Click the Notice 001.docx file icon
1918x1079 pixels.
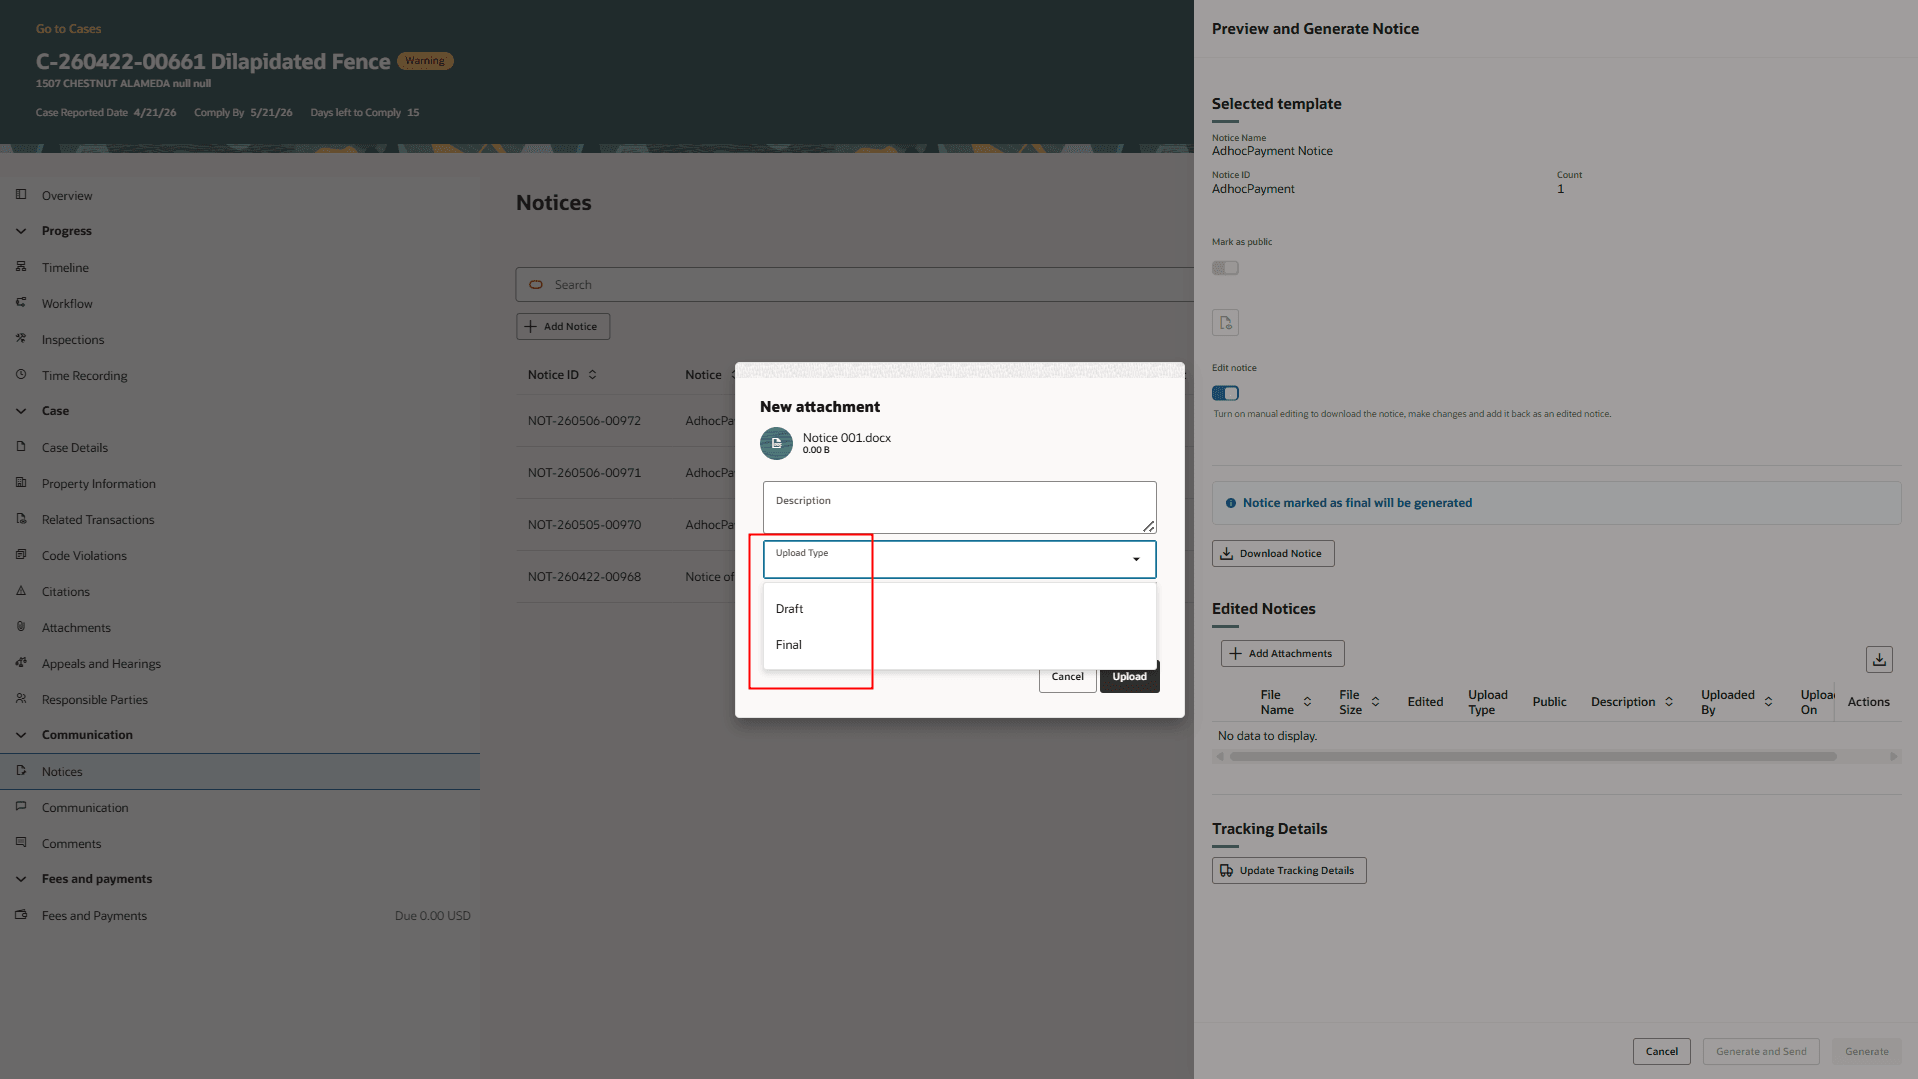click(x=776, y=443)
